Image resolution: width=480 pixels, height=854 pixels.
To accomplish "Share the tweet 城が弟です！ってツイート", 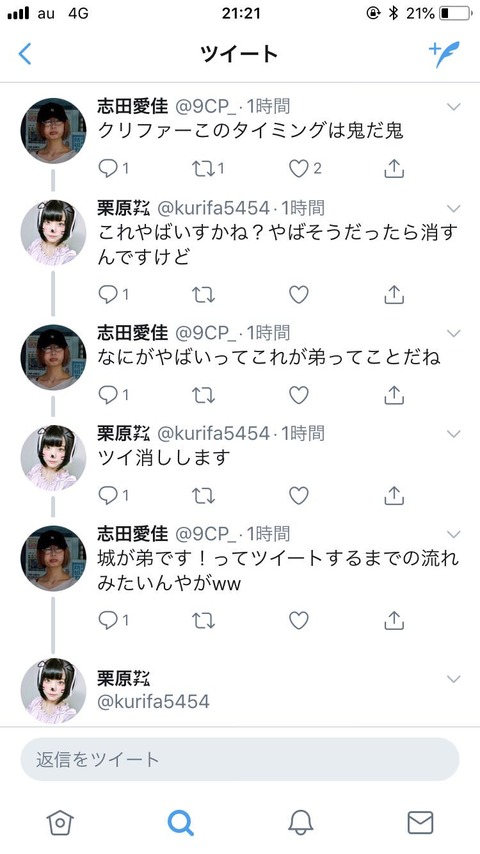I will pos(394,620).
